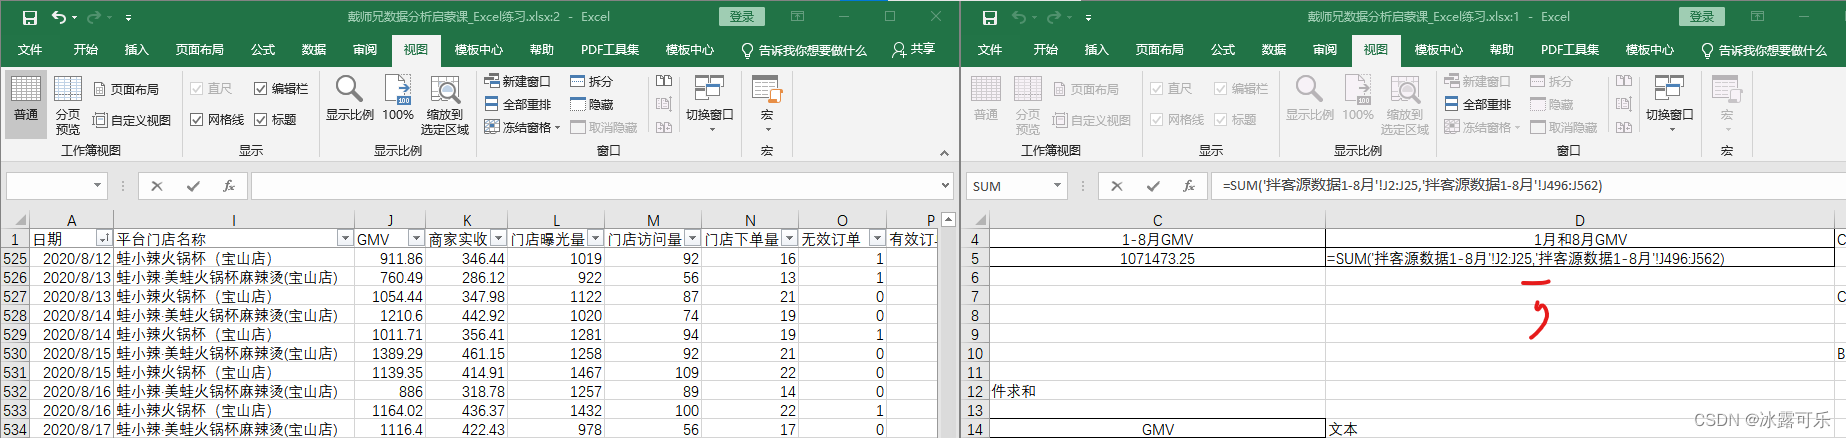
Task: Open 商家实收 column filter dropdown
Action: click(498, 239)
